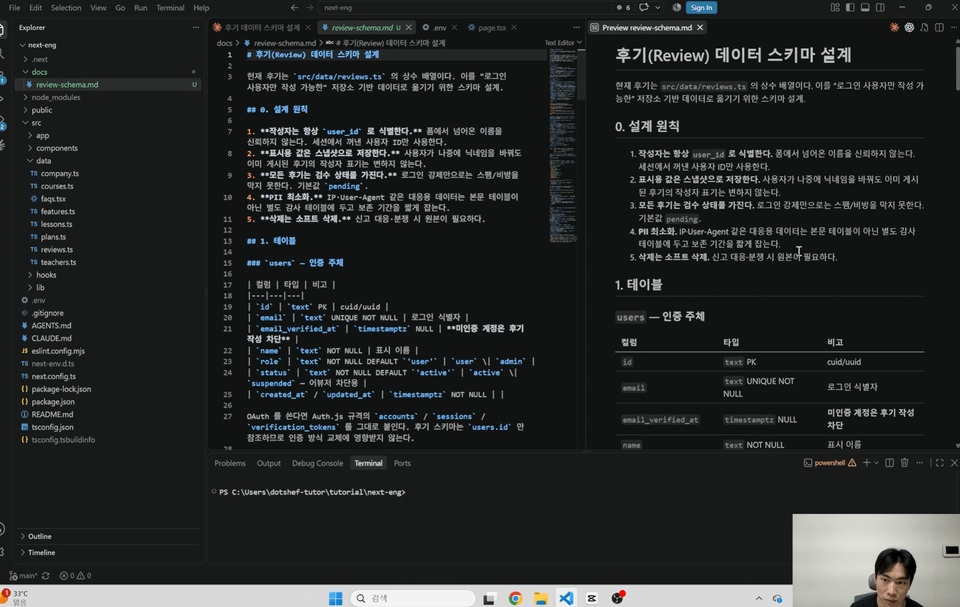Open File Explorer from the taskbar

click(x=541, y=598)
